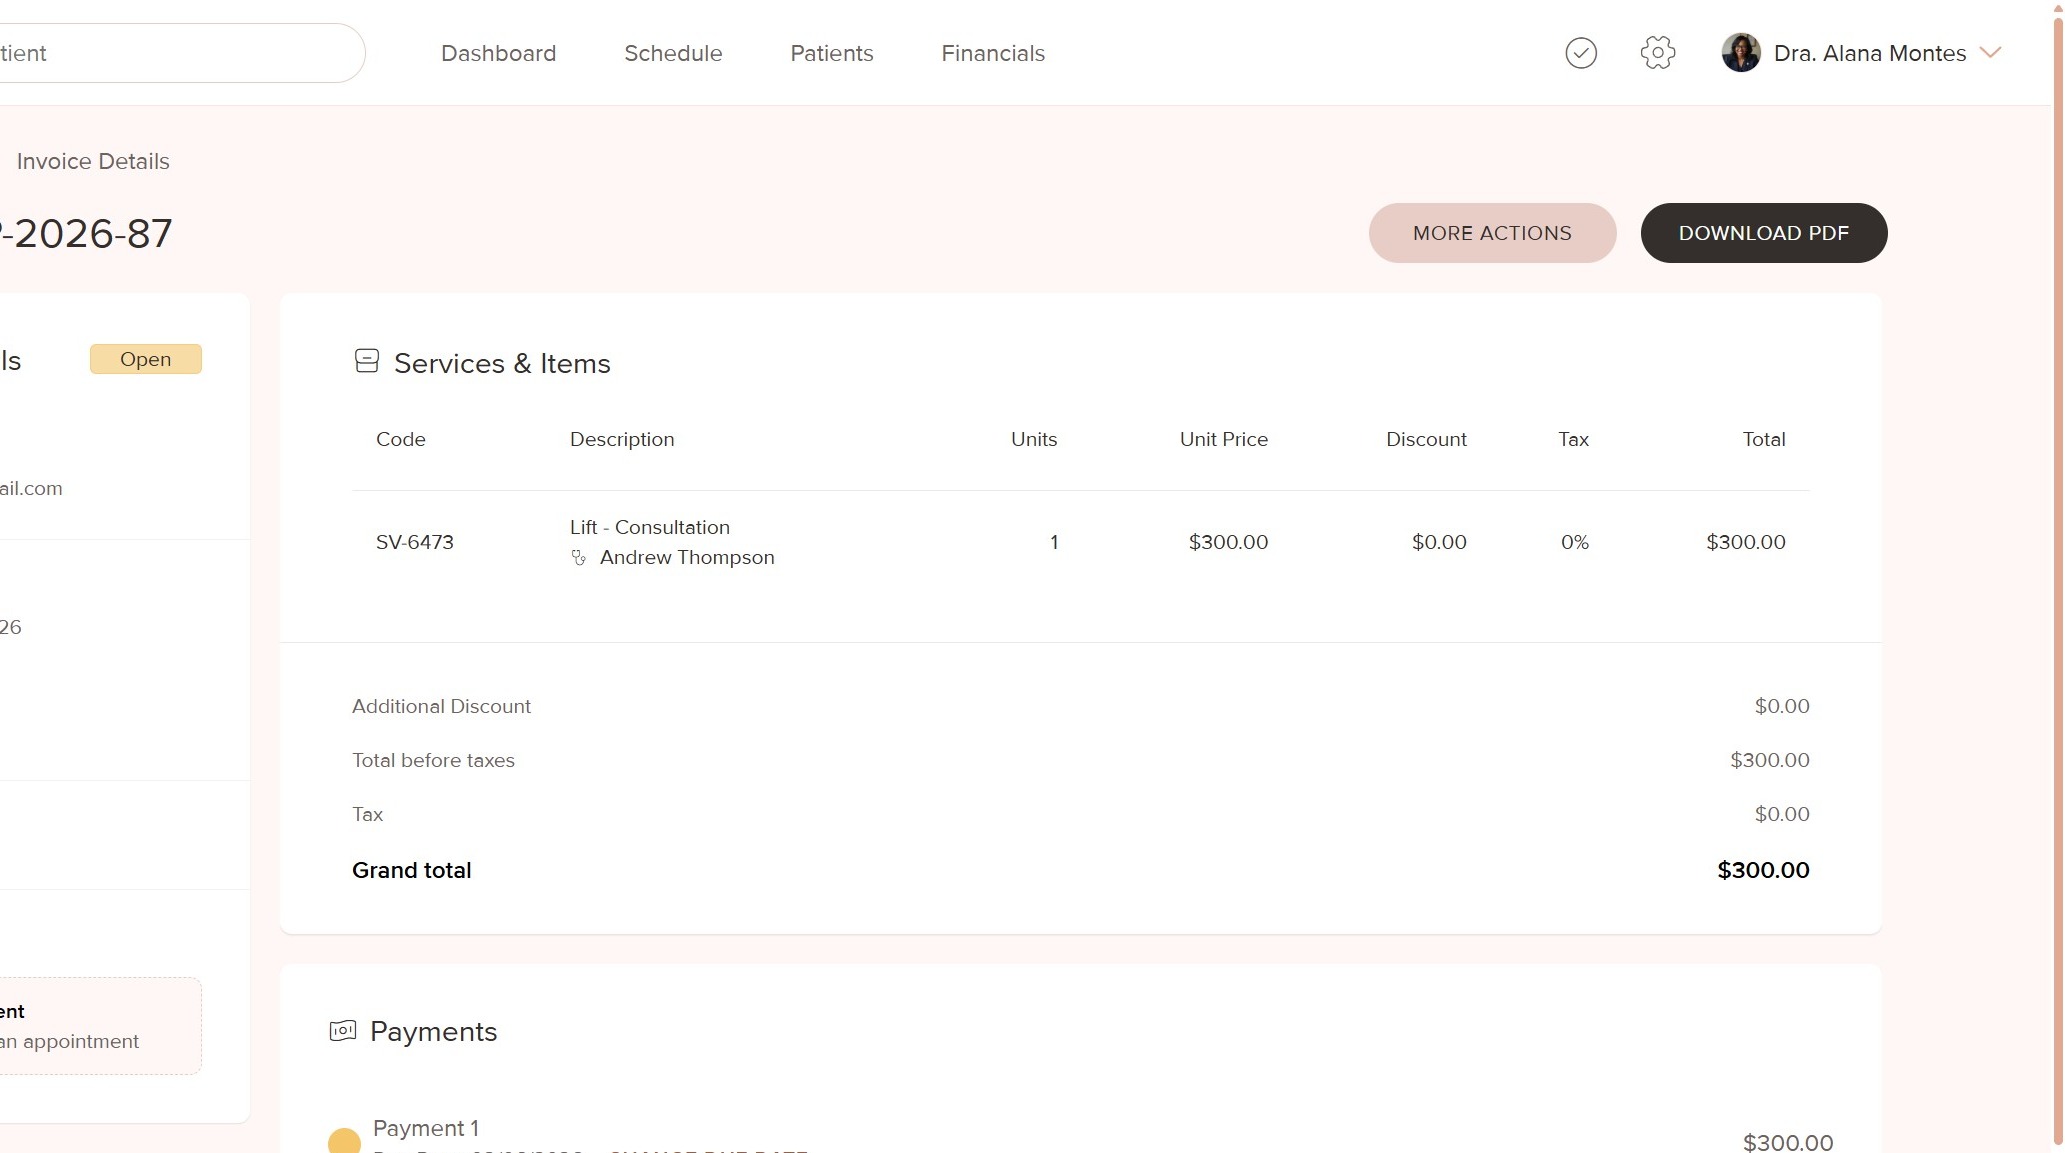The image size is (2065, 1153).
Task: Click Dra. Alana Montes profile avatar
Action: click(1740, 53)
